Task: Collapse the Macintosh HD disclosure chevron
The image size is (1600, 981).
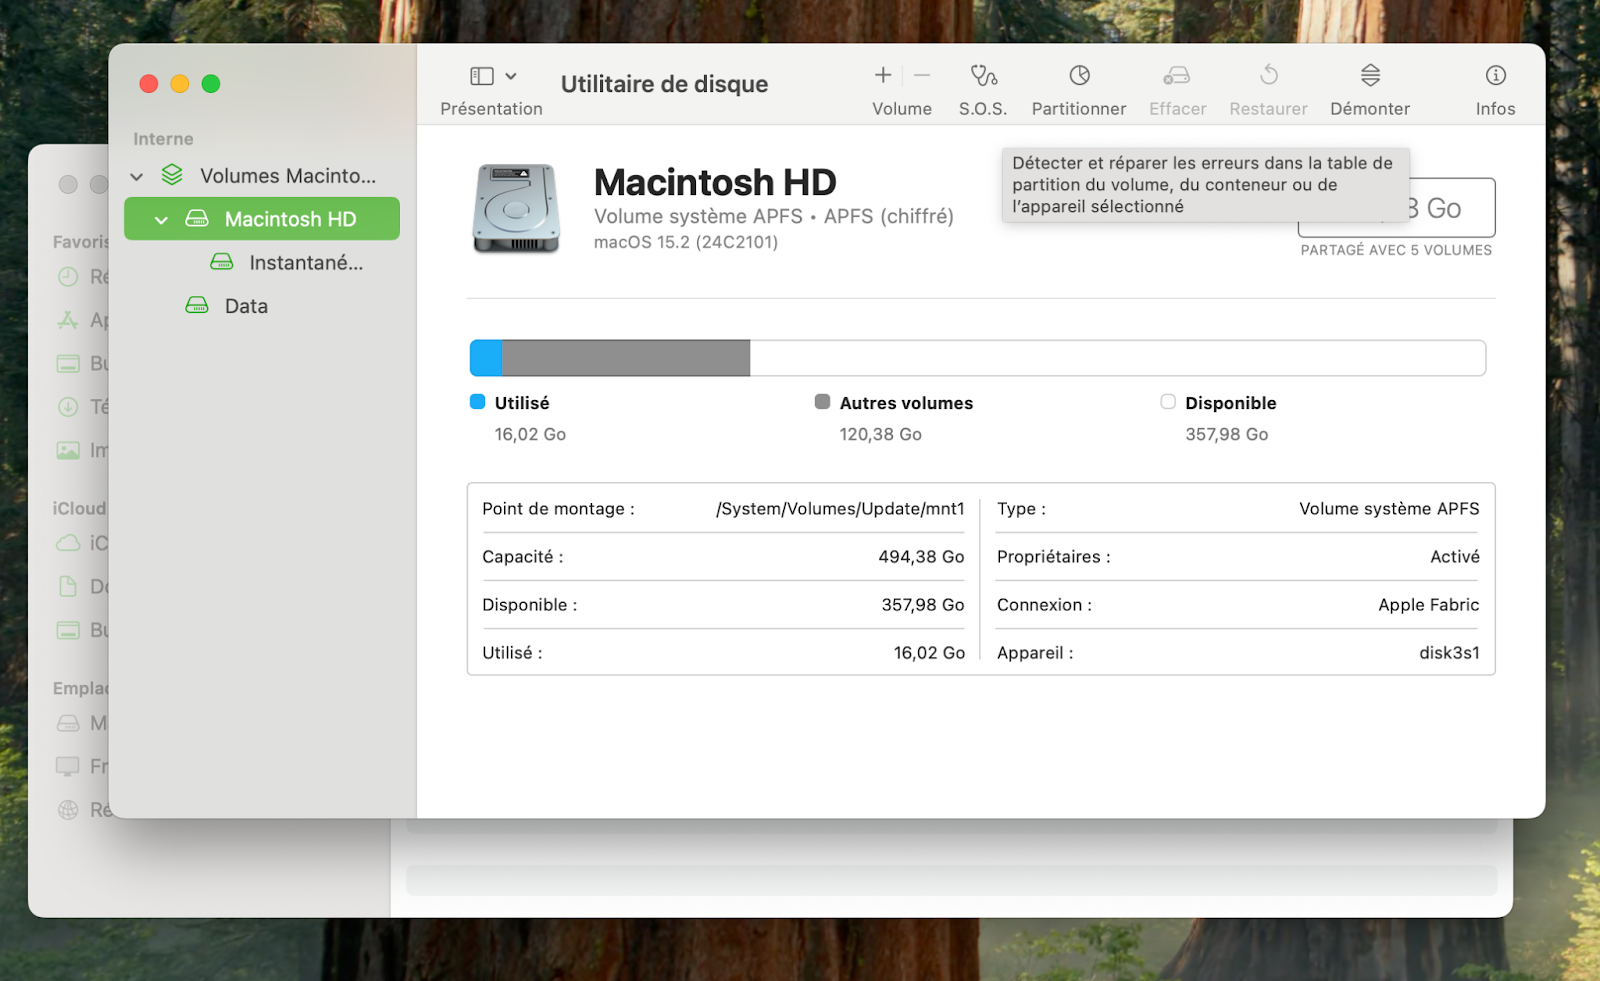Action: pyautogui.click(x=161, y=220)
